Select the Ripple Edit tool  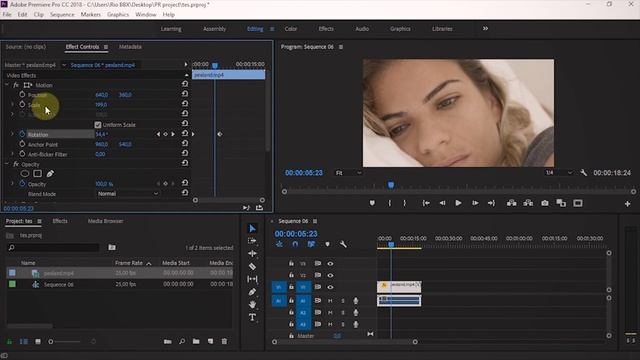tap(252, 253)
